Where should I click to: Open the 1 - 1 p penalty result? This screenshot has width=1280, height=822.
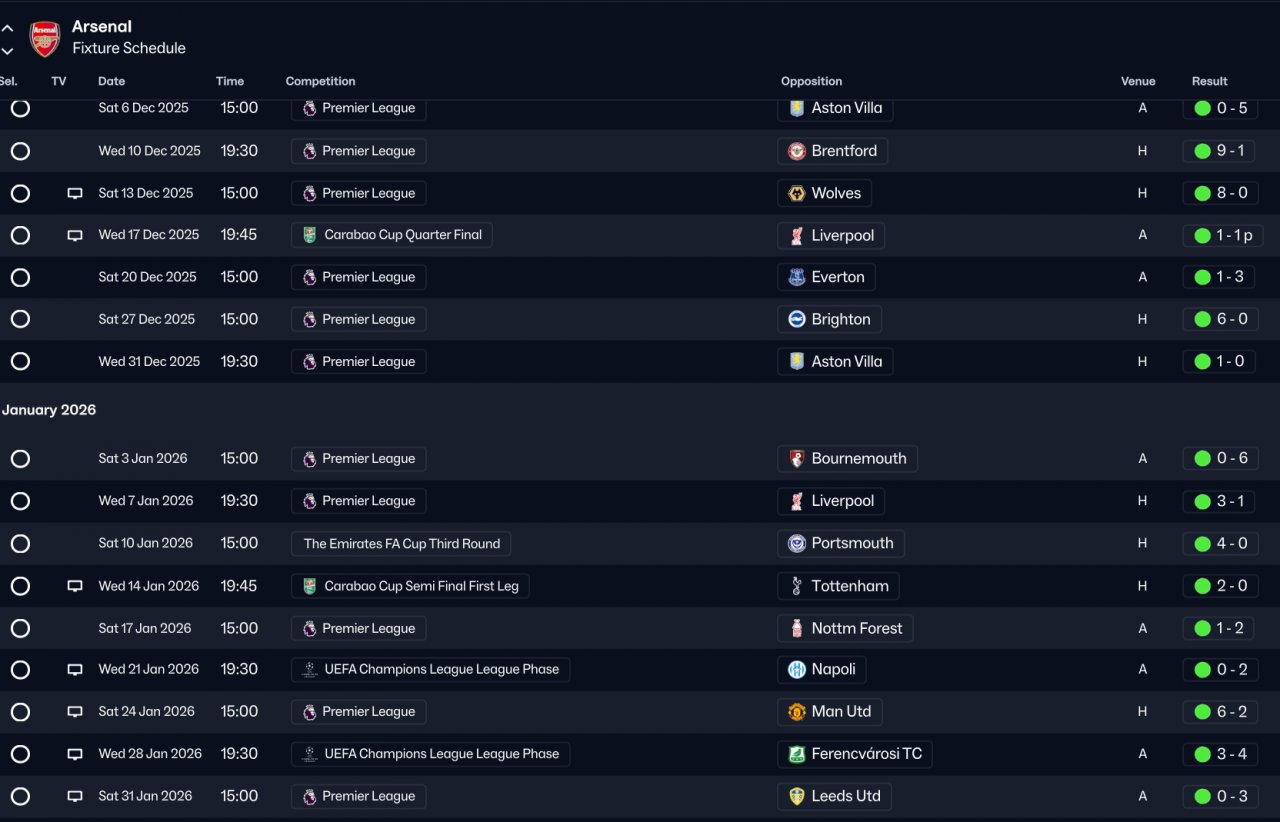(1223, 236)
